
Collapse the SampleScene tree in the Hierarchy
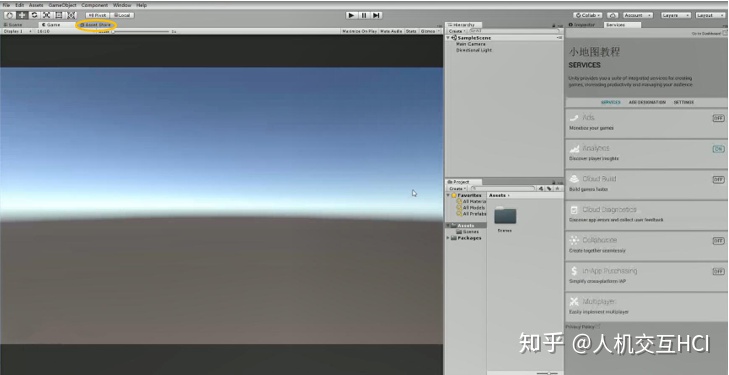point(449,38)
